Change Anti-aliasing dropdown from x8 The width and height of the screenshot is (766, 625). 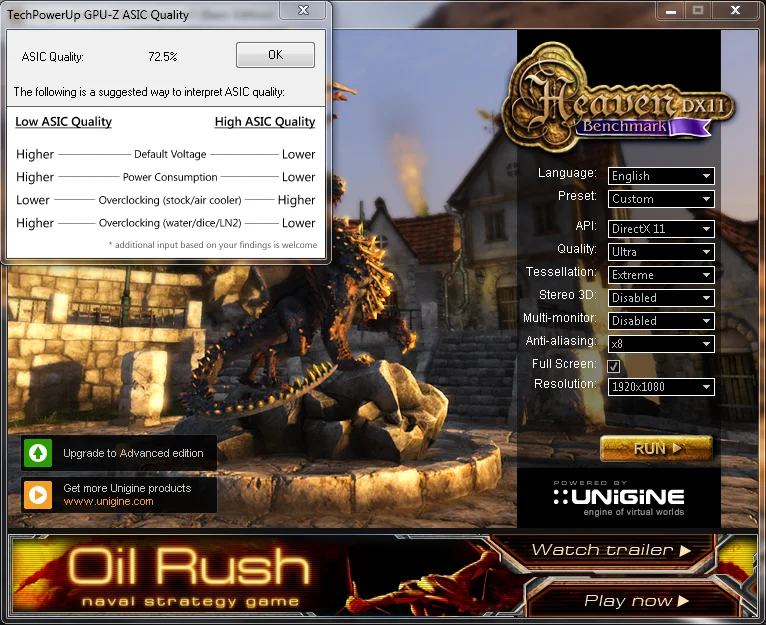tap(661, 344)
